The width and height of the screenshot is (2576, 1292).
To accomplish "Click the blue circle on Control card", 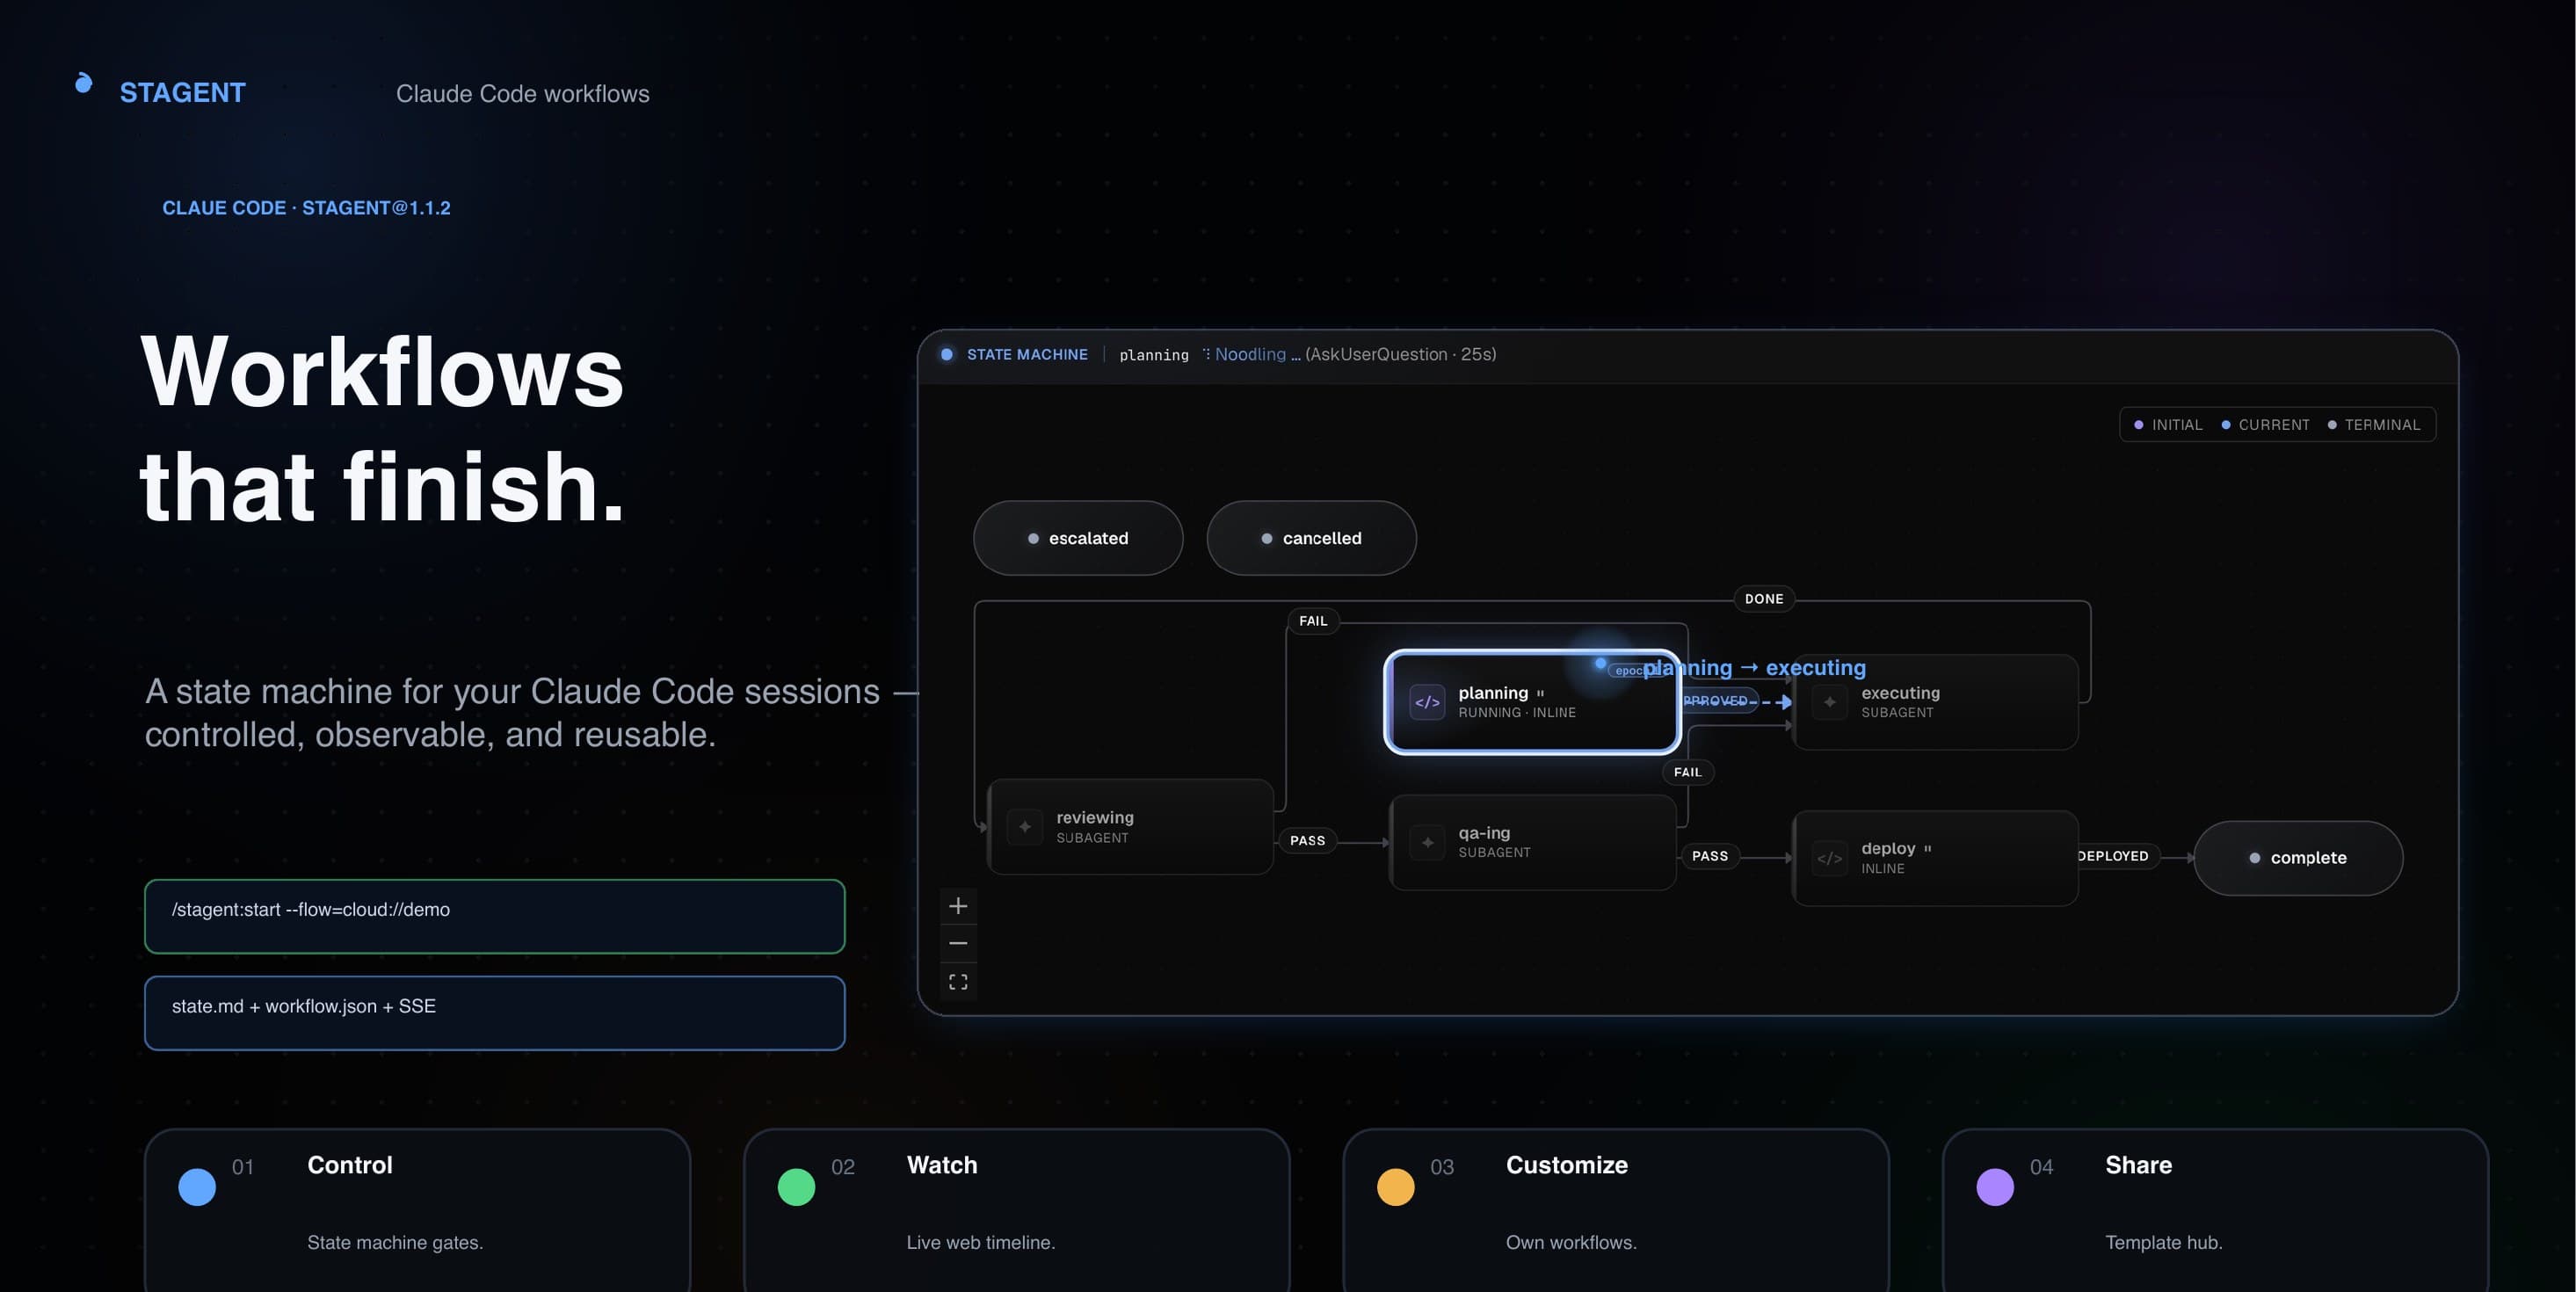I will 197,1187.
